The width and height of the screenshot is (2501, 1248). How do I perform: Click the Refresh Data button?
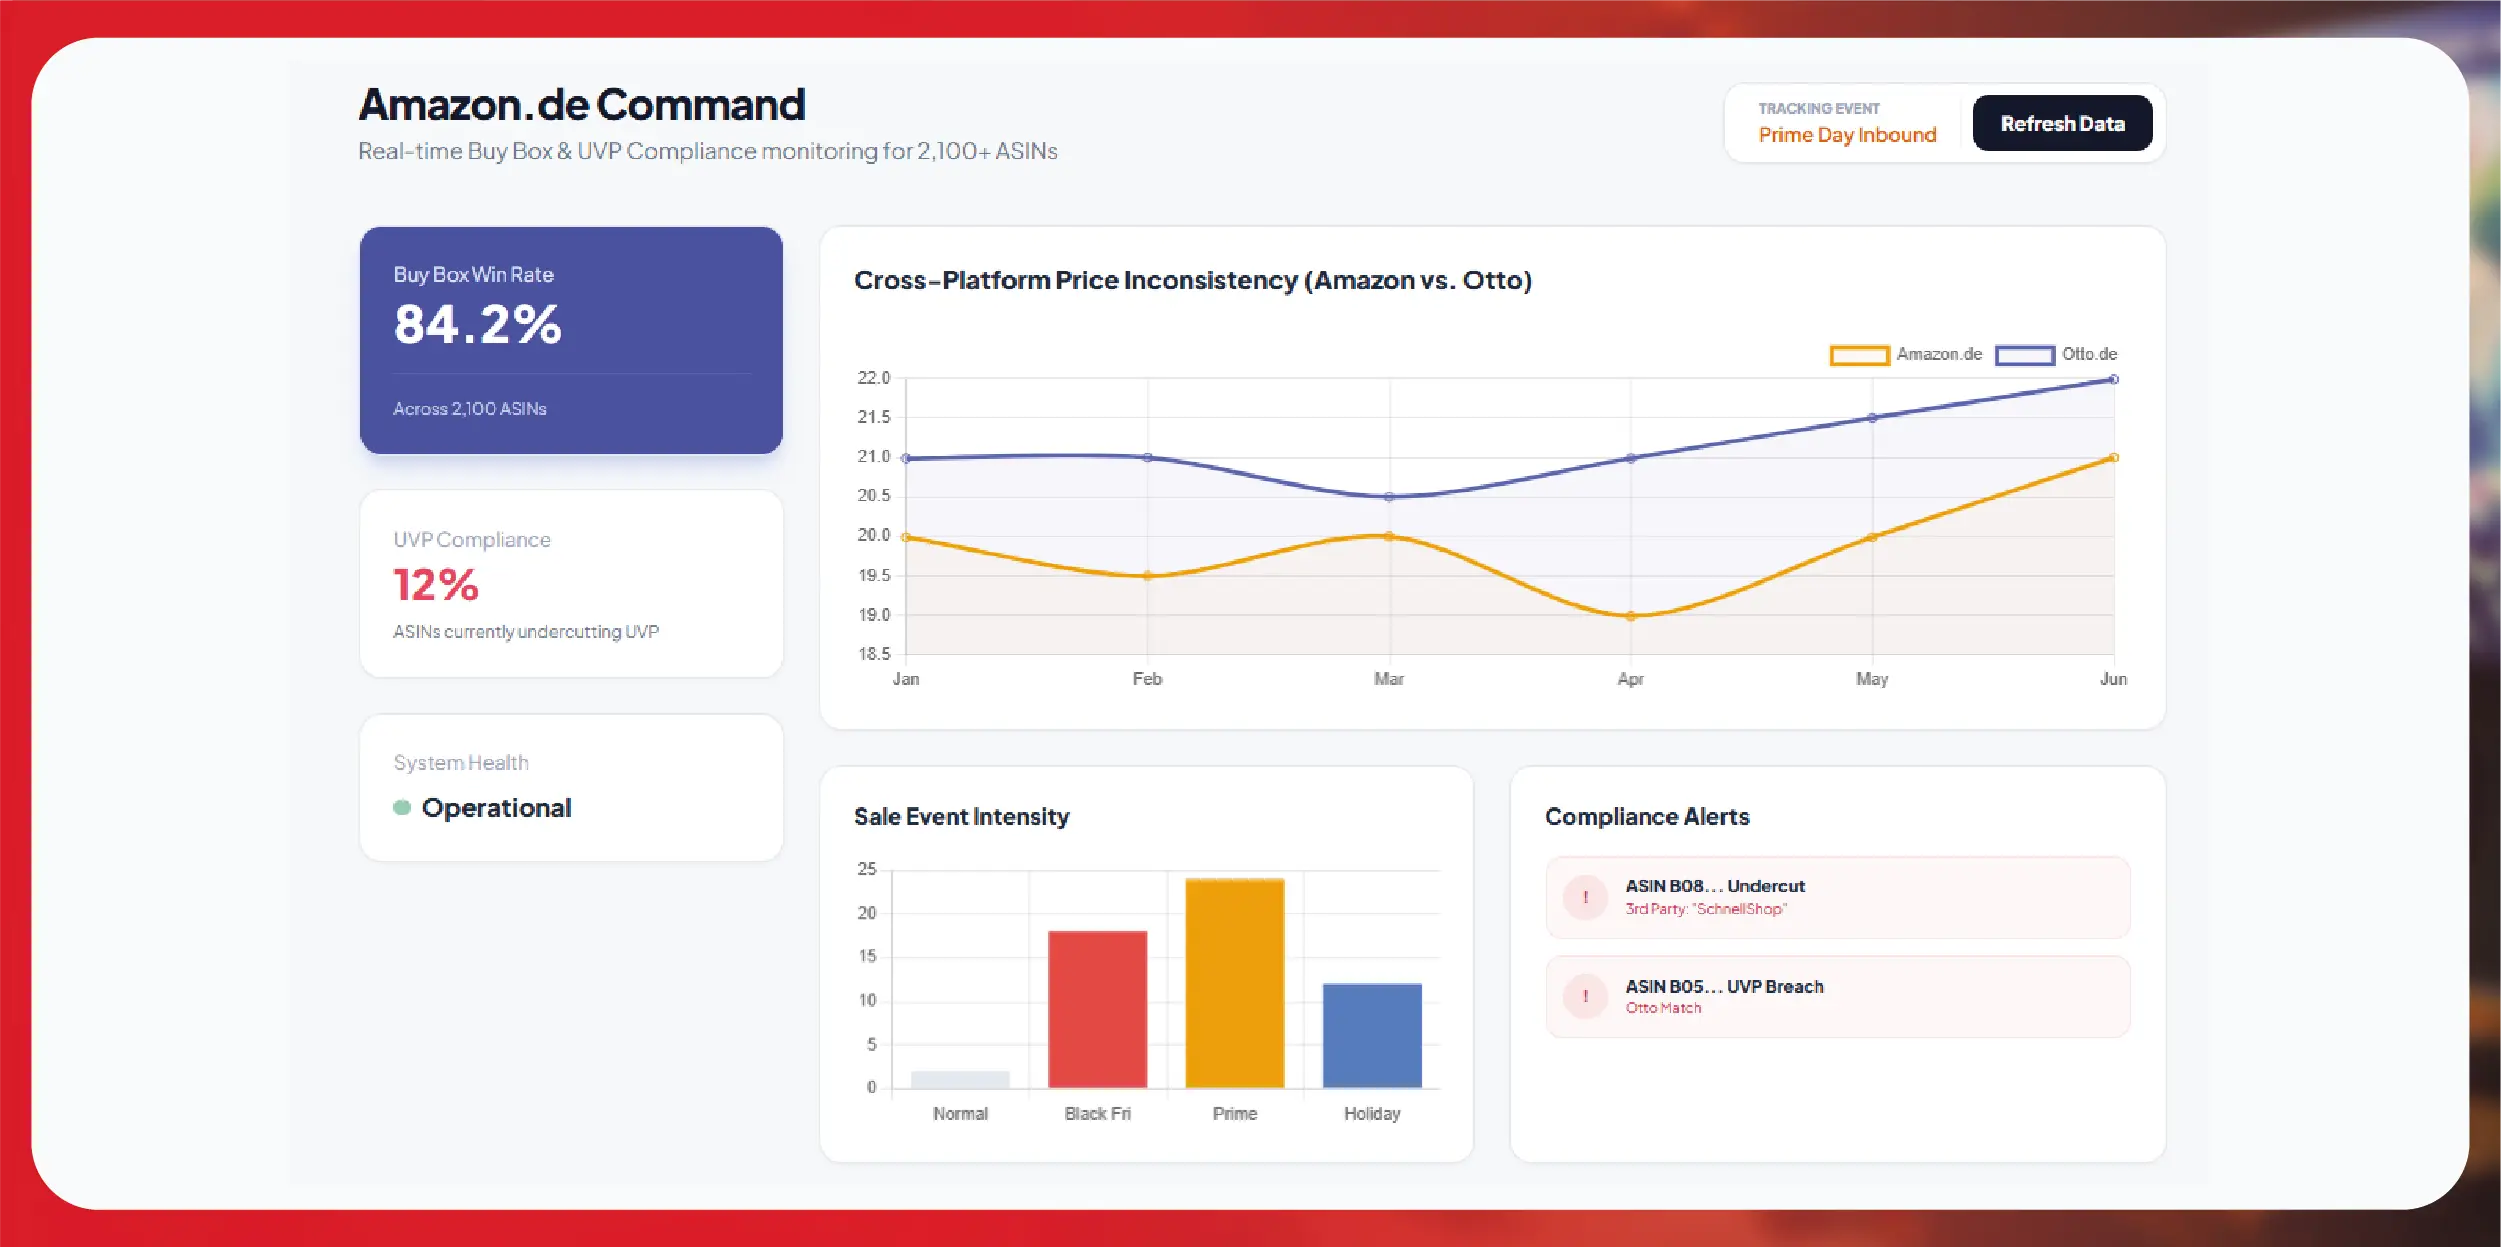click(2062, 124)
